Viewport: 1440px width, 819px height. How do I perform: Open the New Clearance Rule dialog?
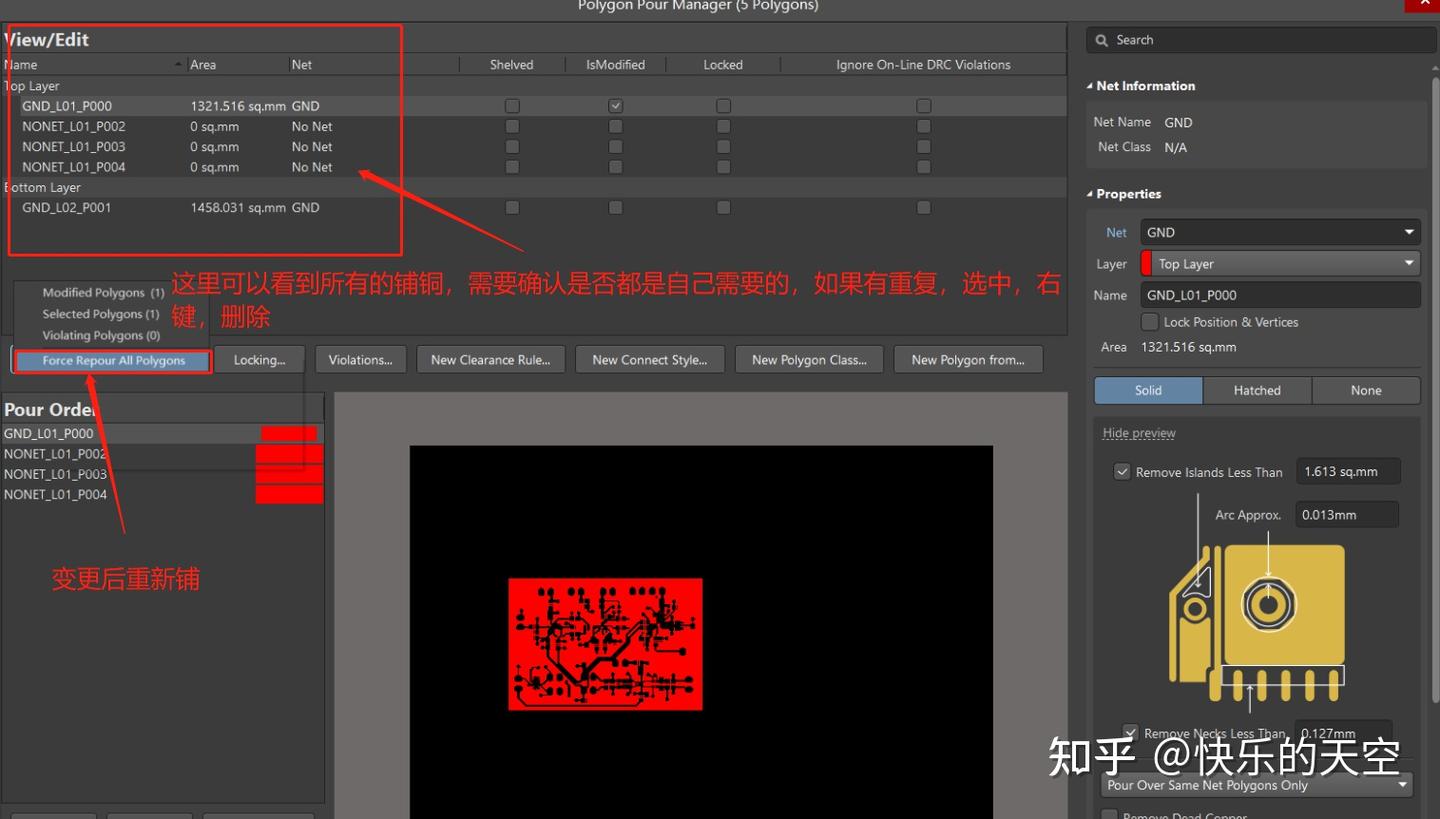click(x=491, y=359)
